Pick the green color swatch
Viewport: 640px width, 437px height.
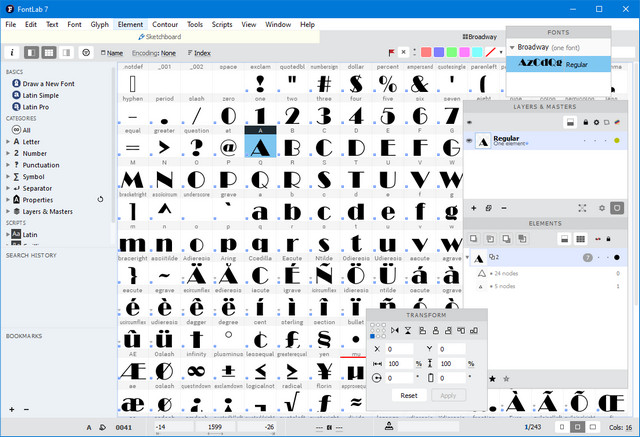pos(452,52)
